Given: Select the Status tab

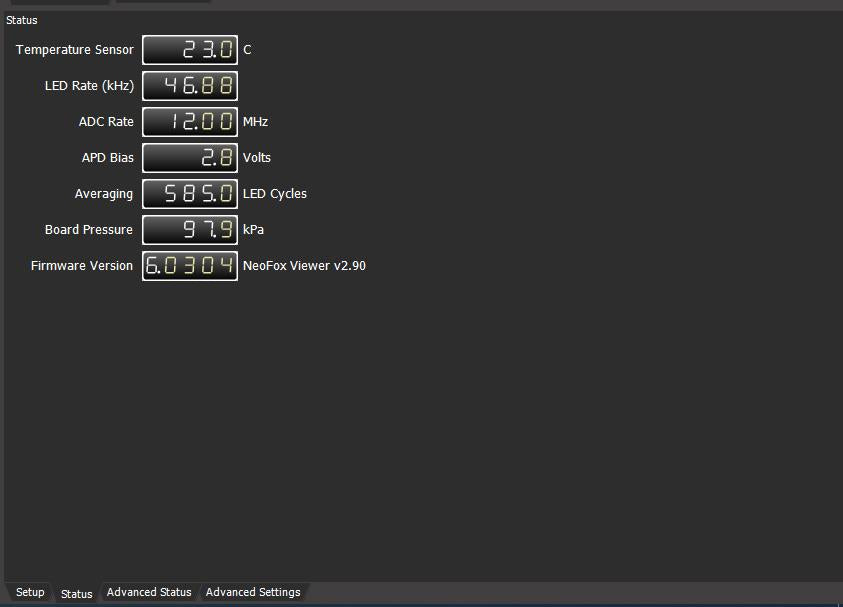Looking at the screenshot, I should [76, 593].
